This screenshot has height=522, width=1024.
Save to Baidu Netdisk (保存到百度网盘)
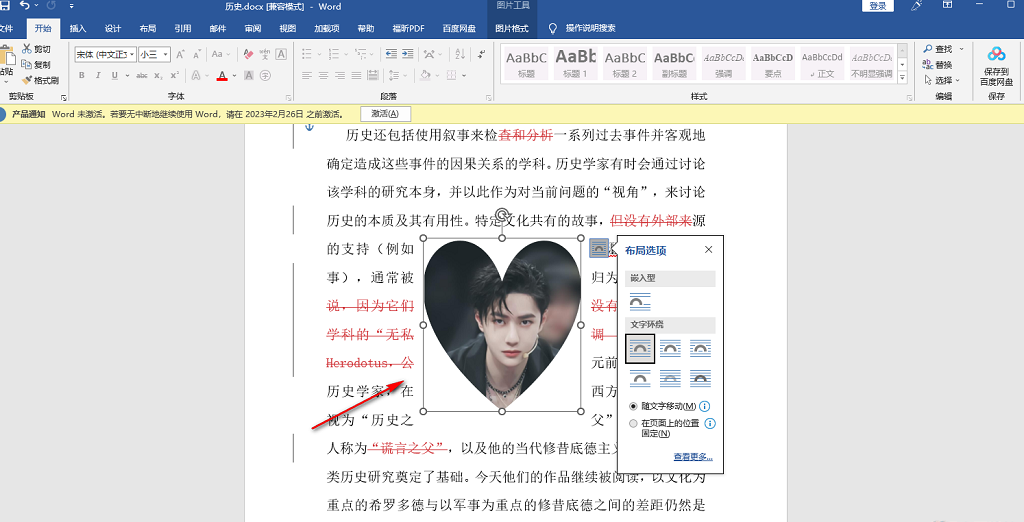pos(996,67)
